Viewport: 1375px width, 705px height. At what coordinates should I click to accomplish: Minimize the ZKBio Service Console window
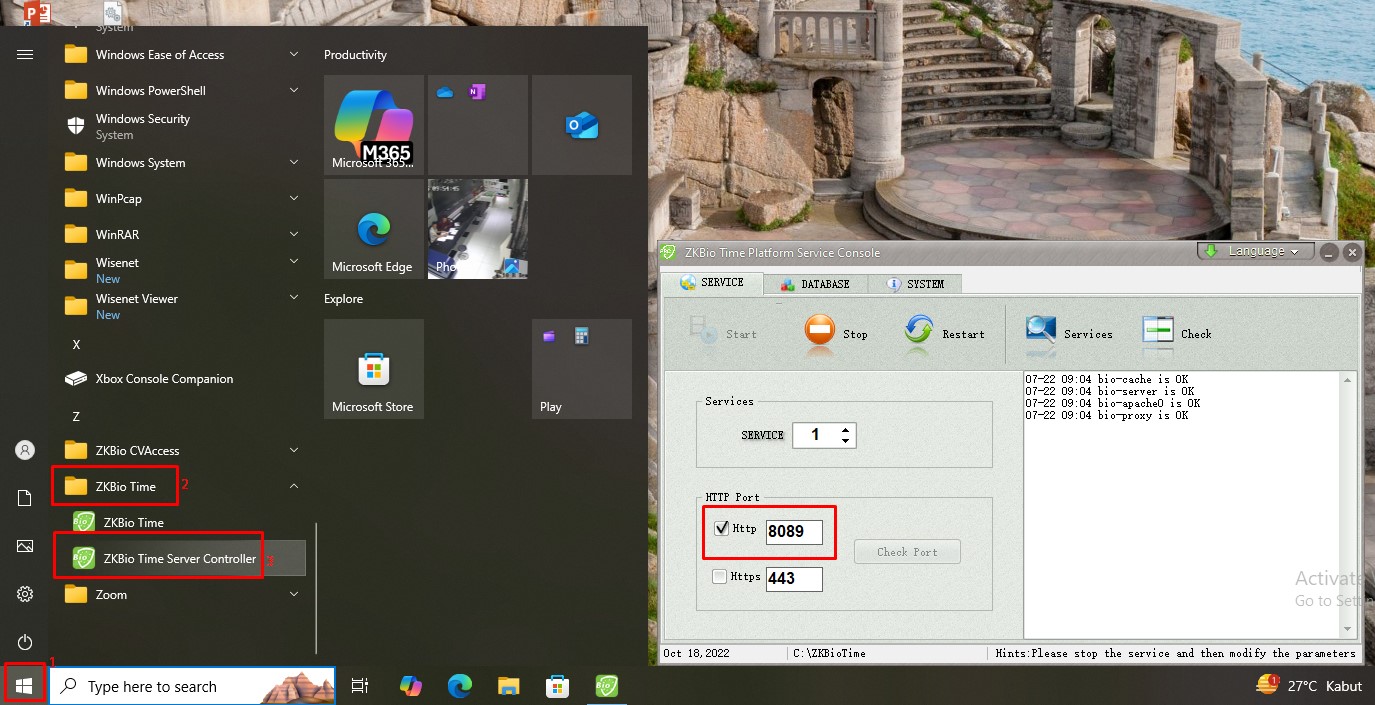pyautogui.click(x=1329, y=252)
